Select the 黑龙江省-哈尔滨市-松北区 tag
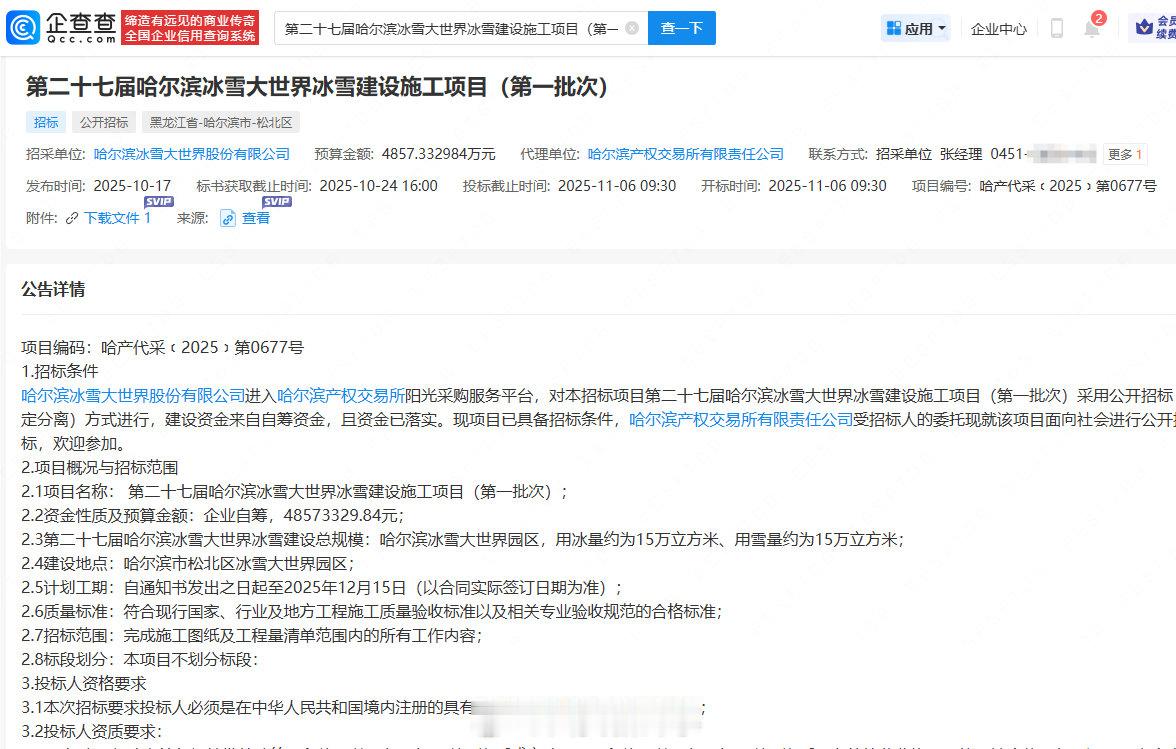 (221, 122)
